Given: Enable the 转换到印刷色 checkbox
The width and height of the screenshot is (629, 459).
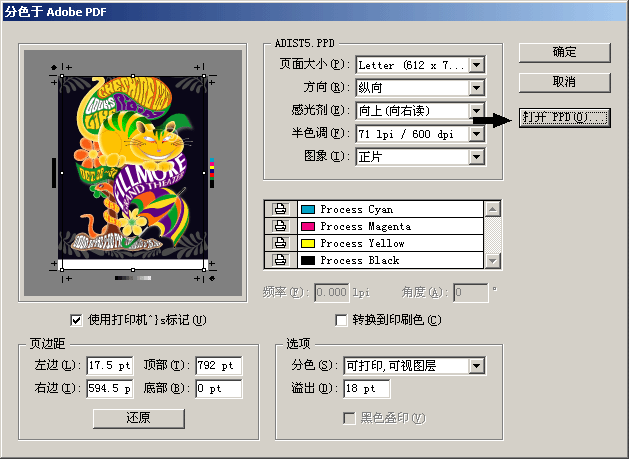Looking at the screenshot, I should point(341,320).
